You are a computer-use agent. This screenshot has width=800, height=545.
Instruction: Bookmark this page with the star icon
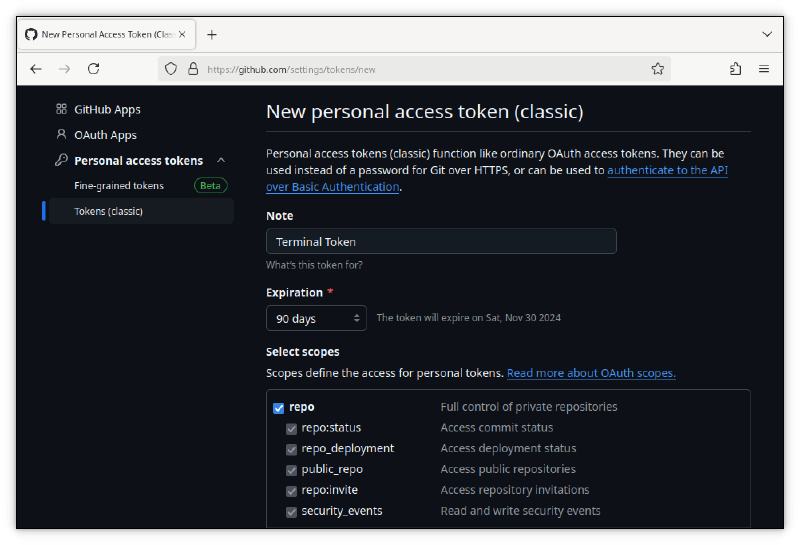coord(658,69)
